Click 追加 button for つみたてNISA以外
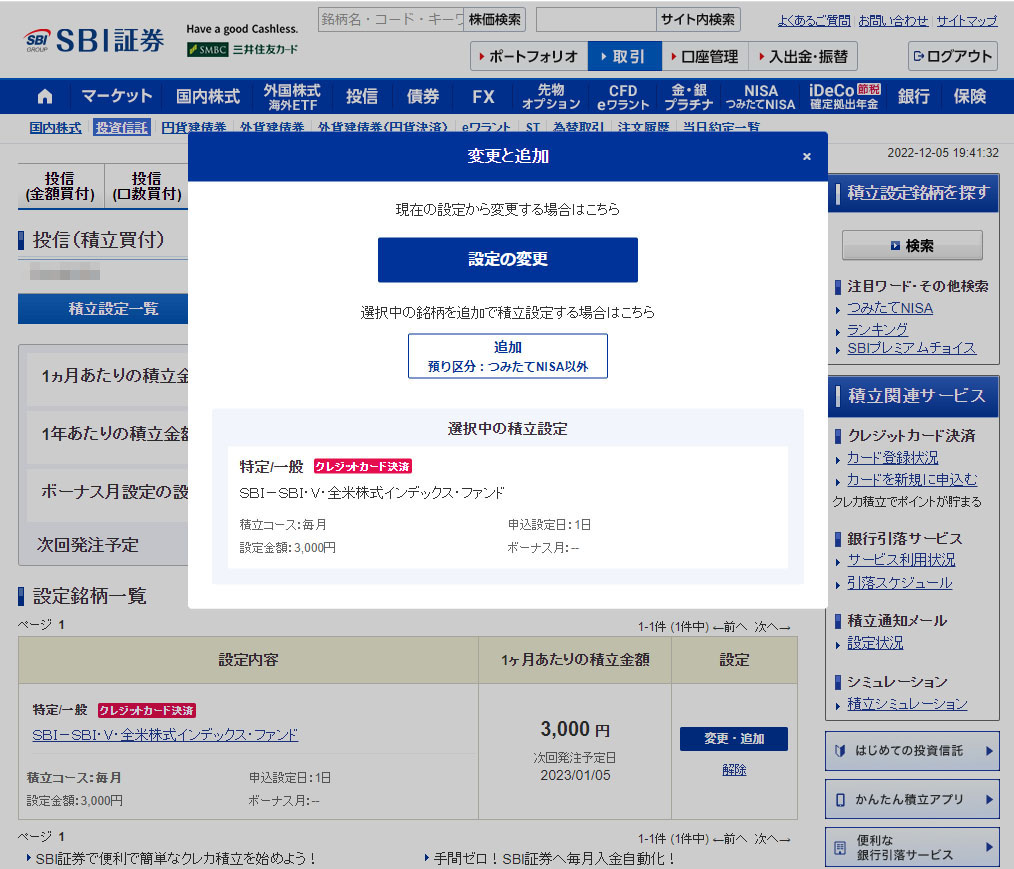Image resolution: width=1014 pixels, height=869 pixels. tap(507, 356)
